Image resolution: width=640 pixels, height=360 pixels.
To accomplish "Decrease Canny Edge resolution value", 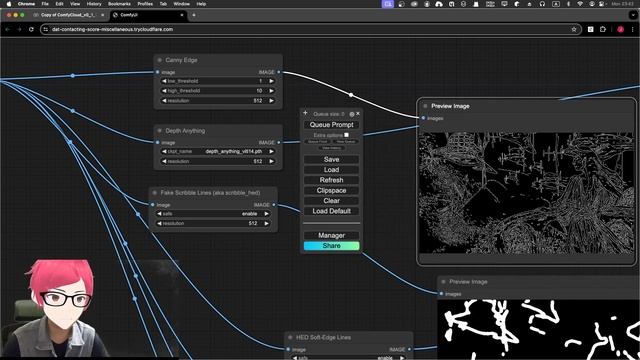I will click(164, 100).
